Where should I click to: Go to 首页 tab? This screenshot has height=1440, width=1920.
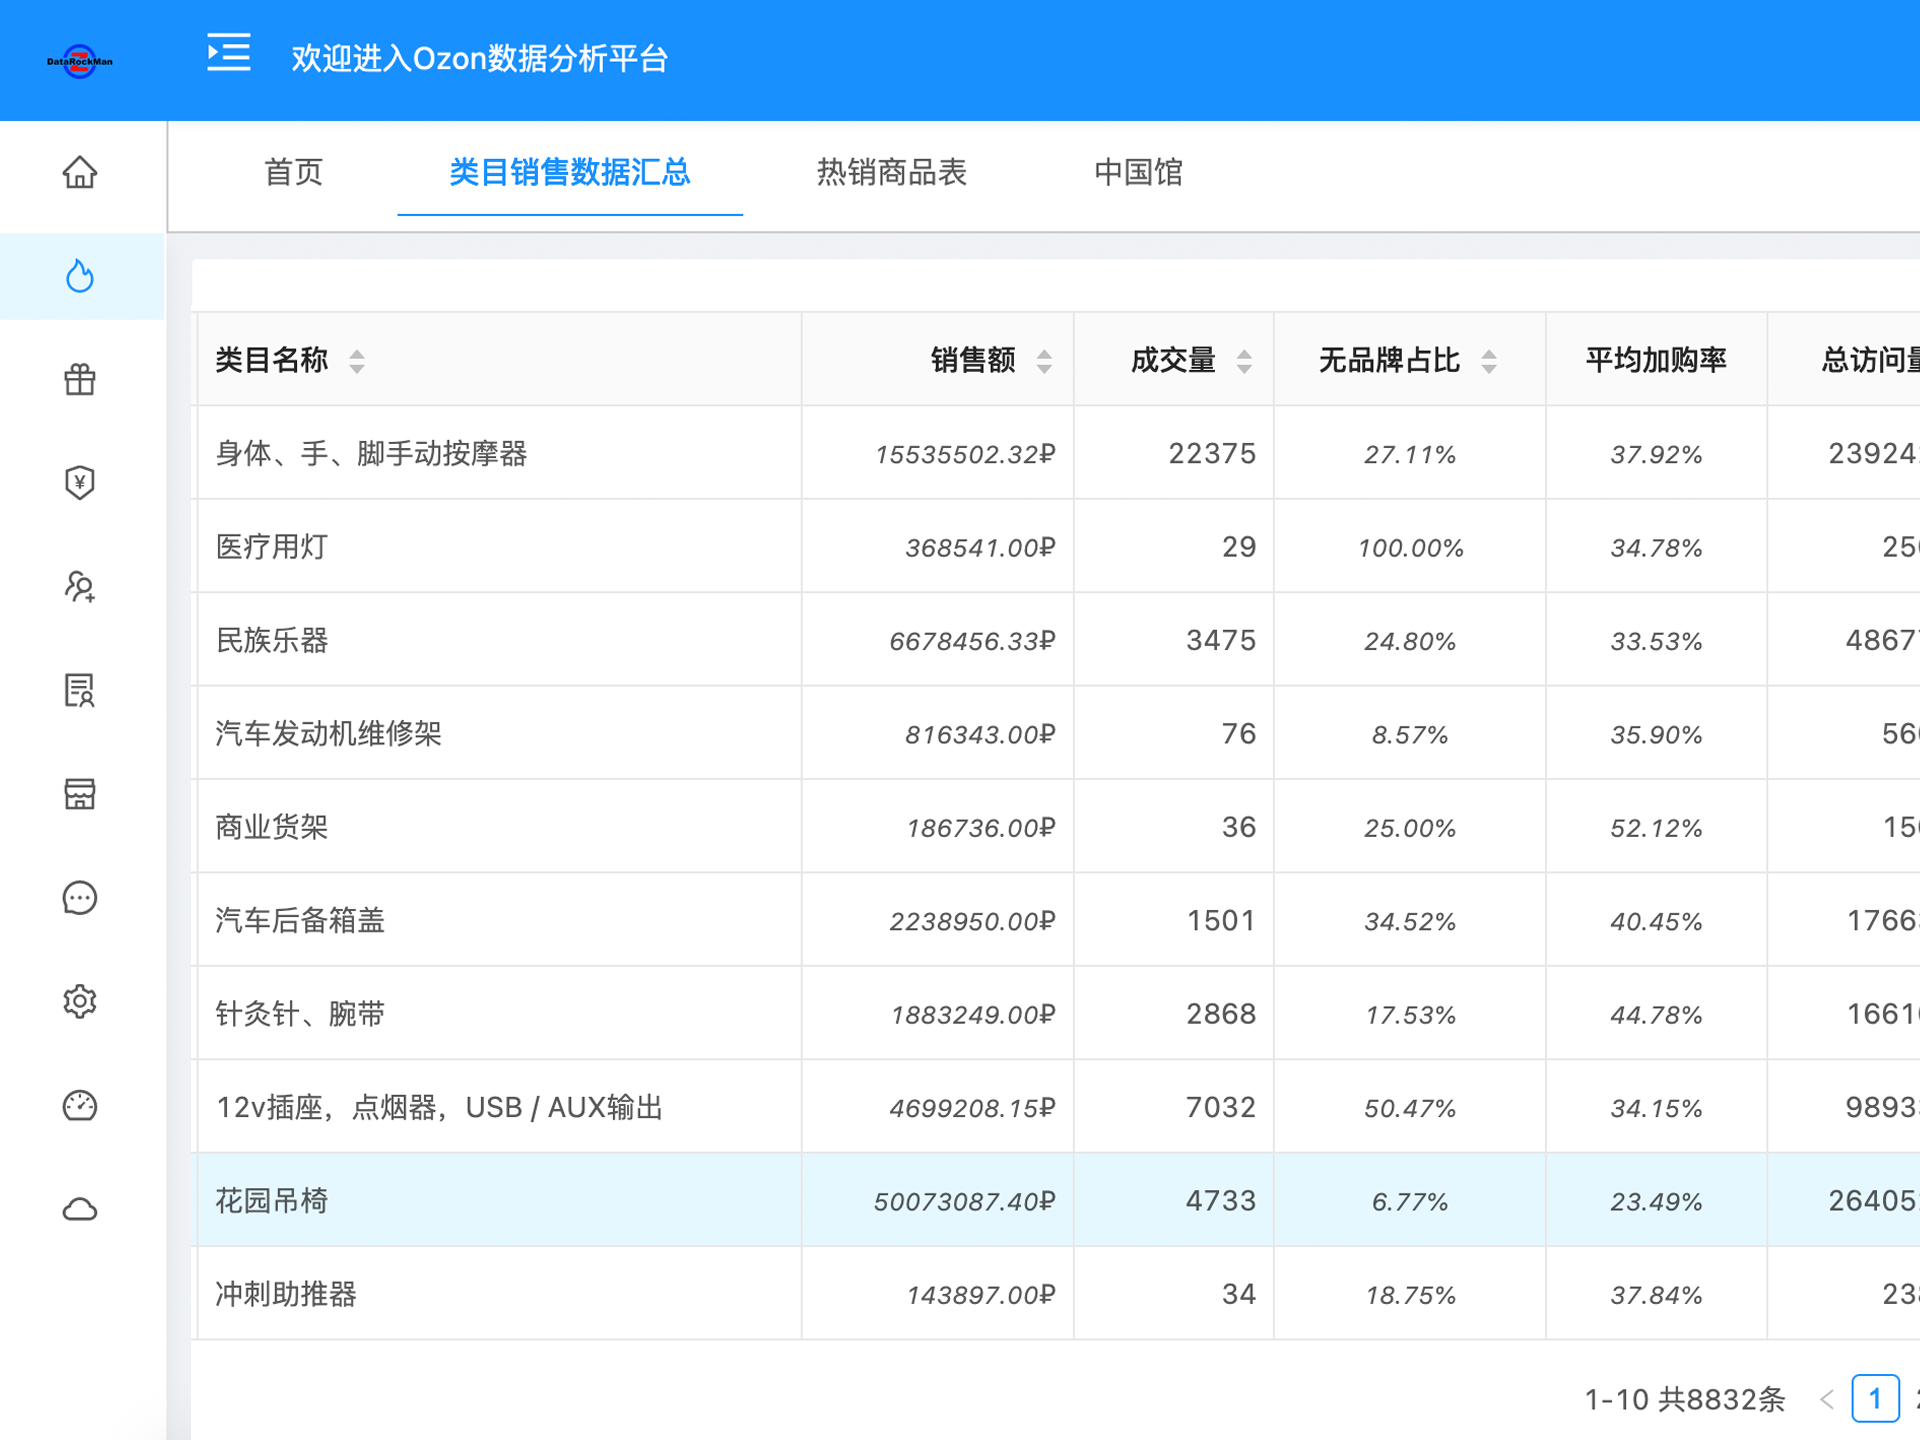293,173
